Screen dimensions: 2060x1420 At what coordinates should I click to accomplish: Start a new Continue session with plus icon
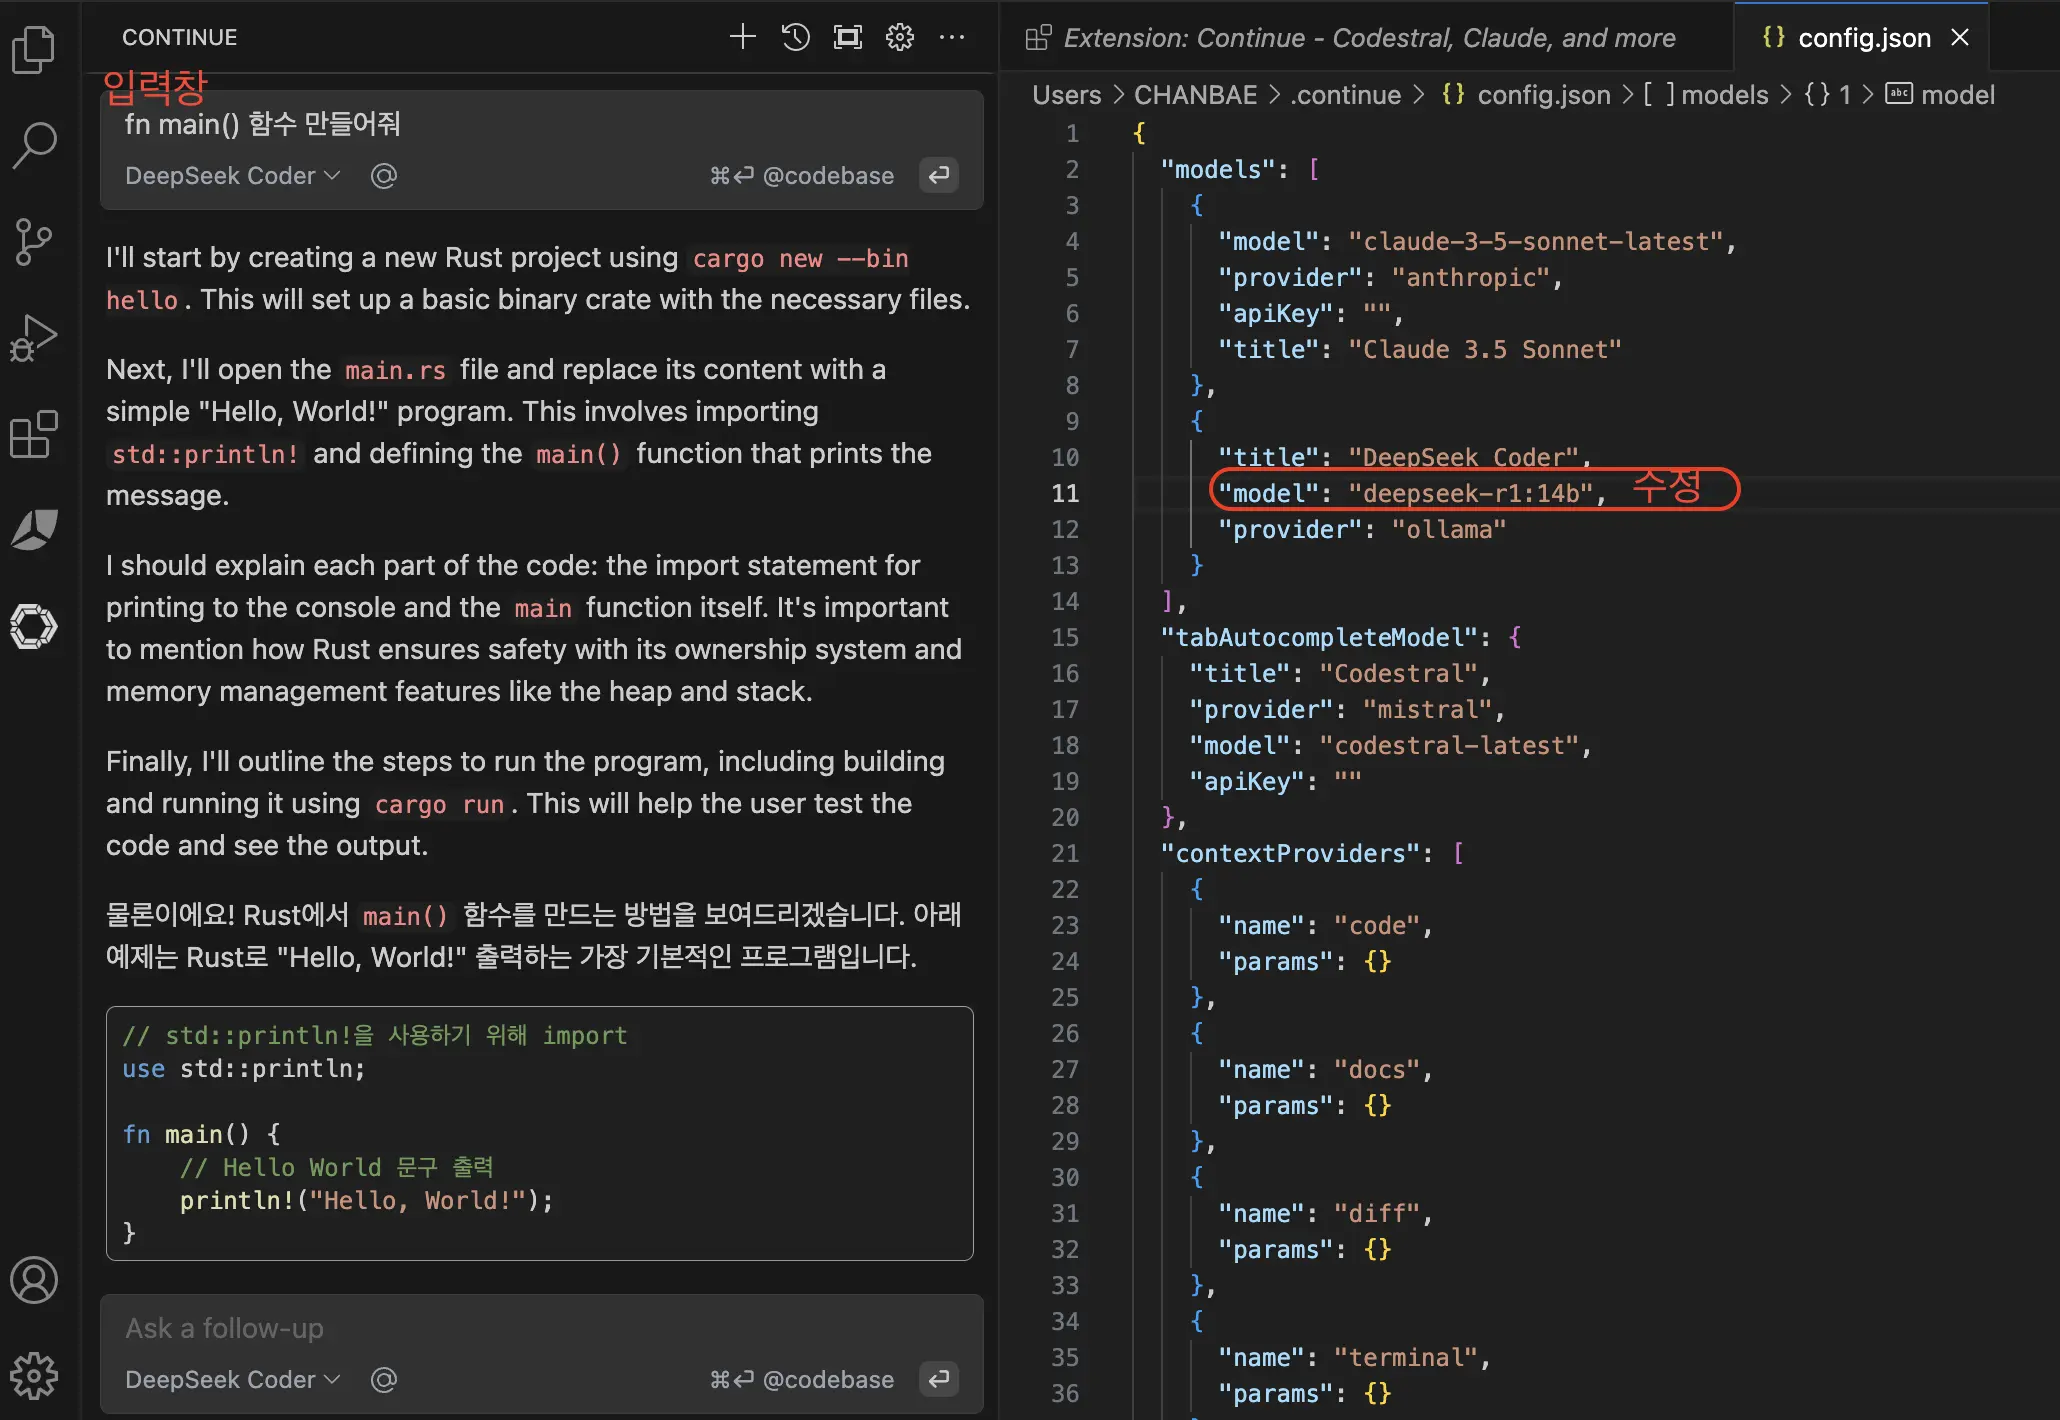point(742,38)
